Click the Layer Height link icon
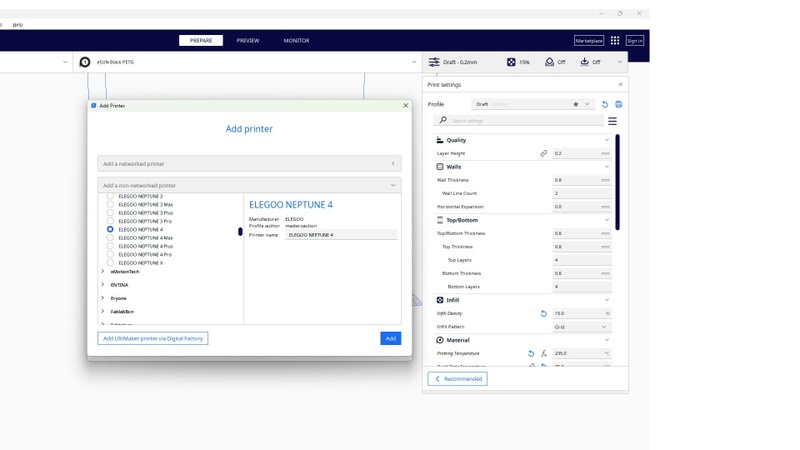Image resolution: width=800 pixels, height=450 pixels. tap(543, 153)
